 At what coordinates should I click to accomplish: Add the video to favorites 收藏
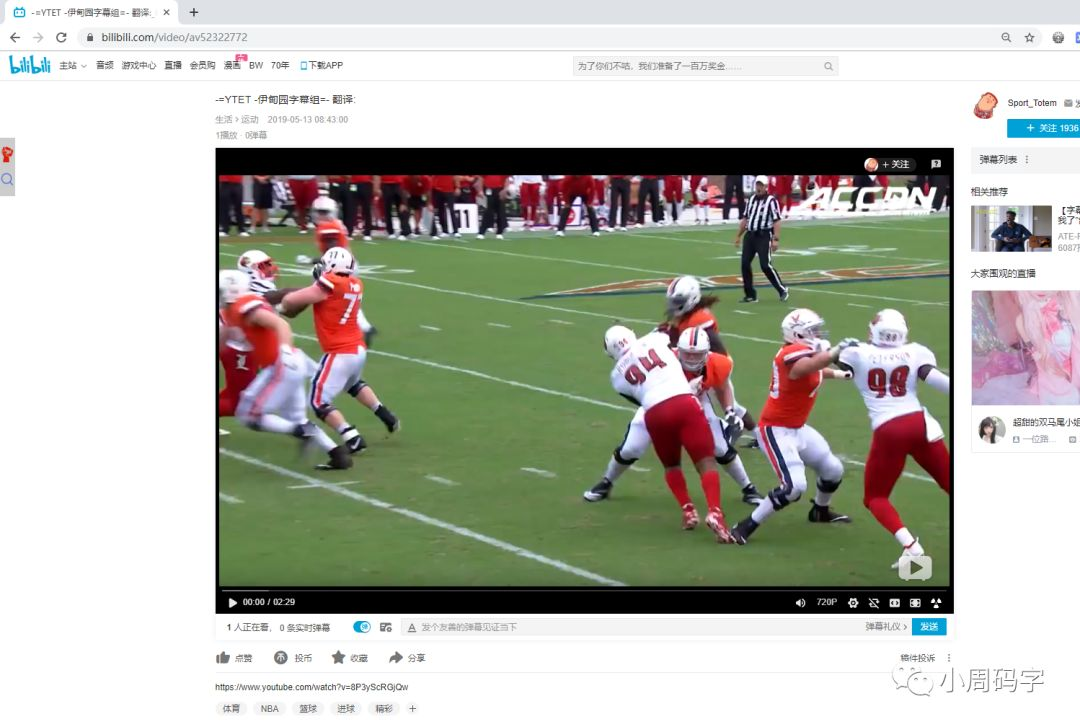[x=349, y=658]
